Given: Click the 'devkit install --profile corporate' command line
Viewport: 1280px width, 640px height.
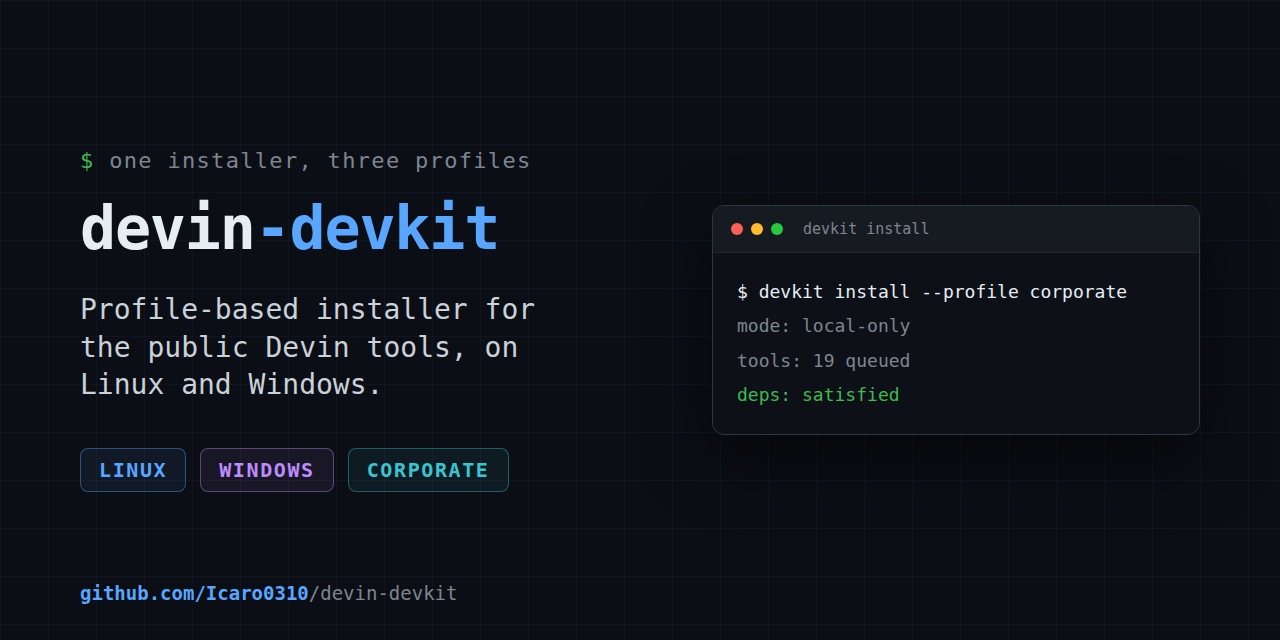Looking at the screenshot, I should (932, 292).
